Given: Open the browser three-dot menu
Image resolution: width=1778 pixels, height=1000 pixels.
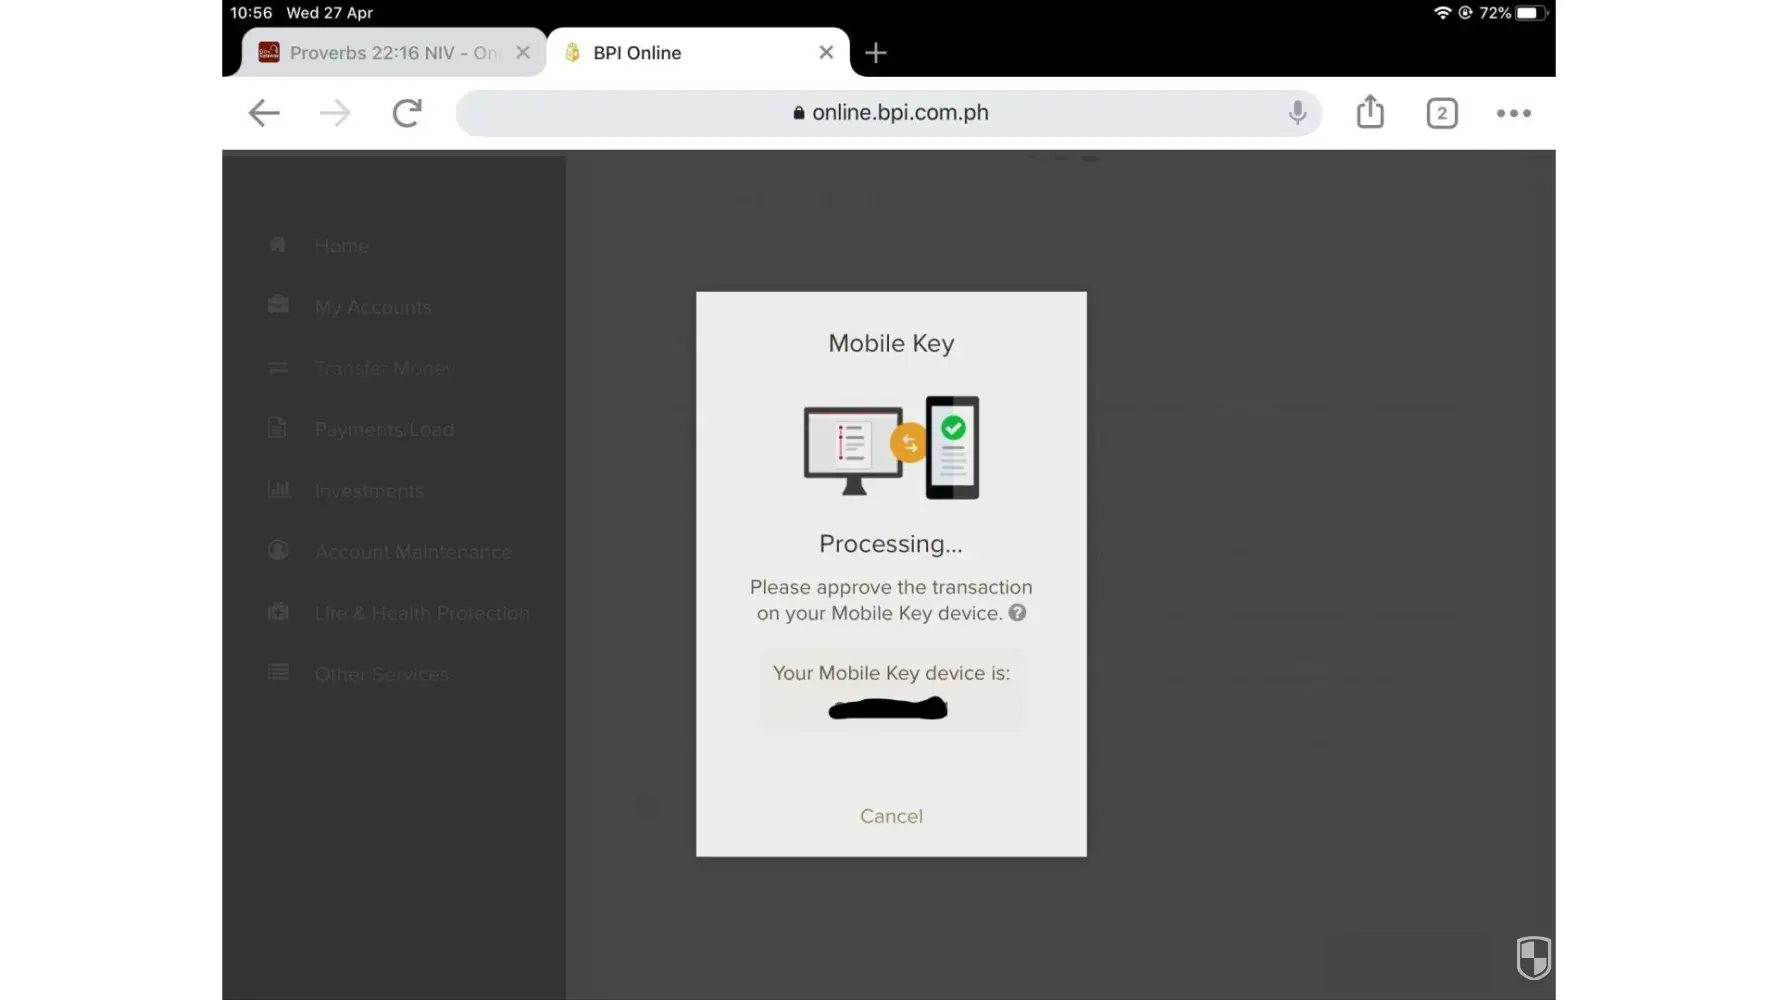Looking at the screenshot, I should tap(1514, 113).
